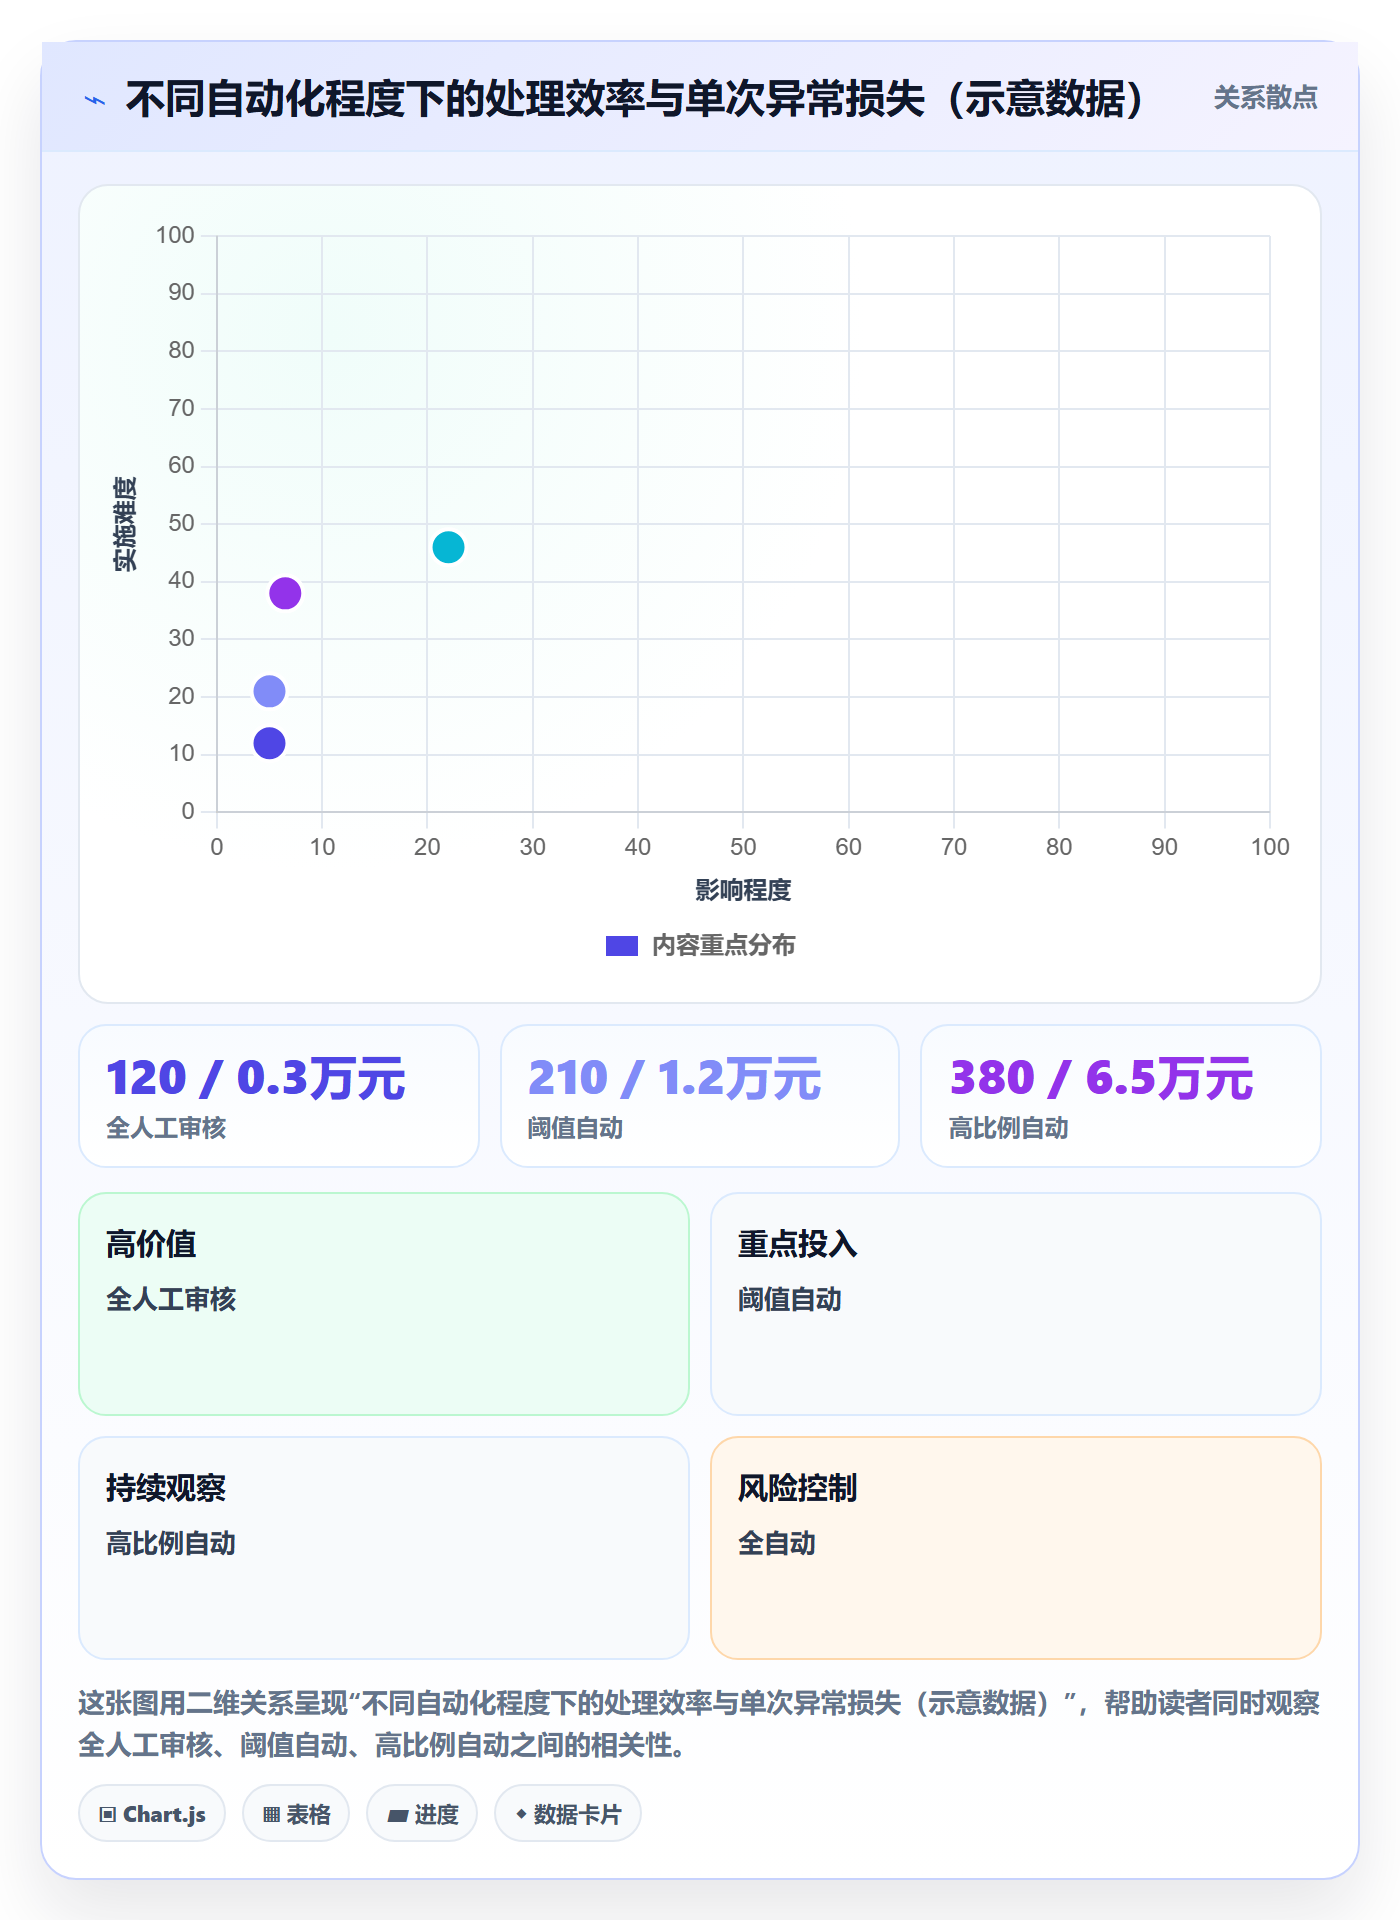1400x1920 pixels.
Task: Click the 实施难度 y-axis title
Action: [x=124, y=524]
